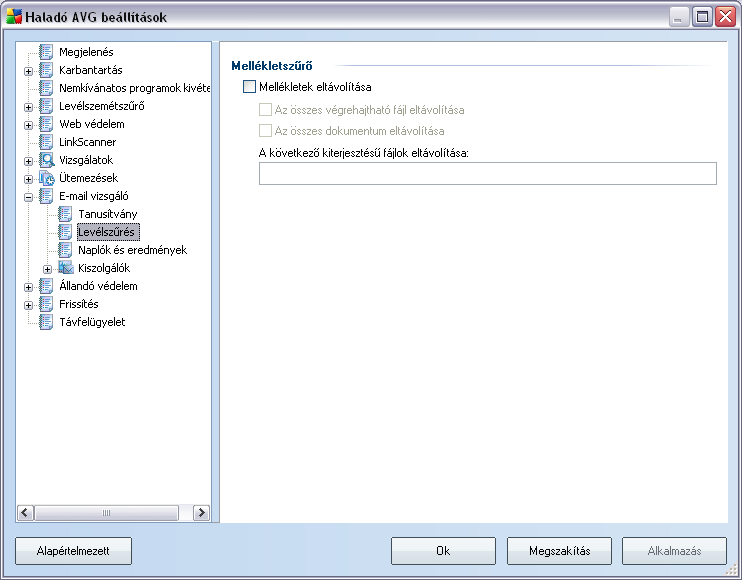Click the Levélszűrés notebook icon
Image resolution: width=742 pixels, height=580 pixels.
(65, 232)
